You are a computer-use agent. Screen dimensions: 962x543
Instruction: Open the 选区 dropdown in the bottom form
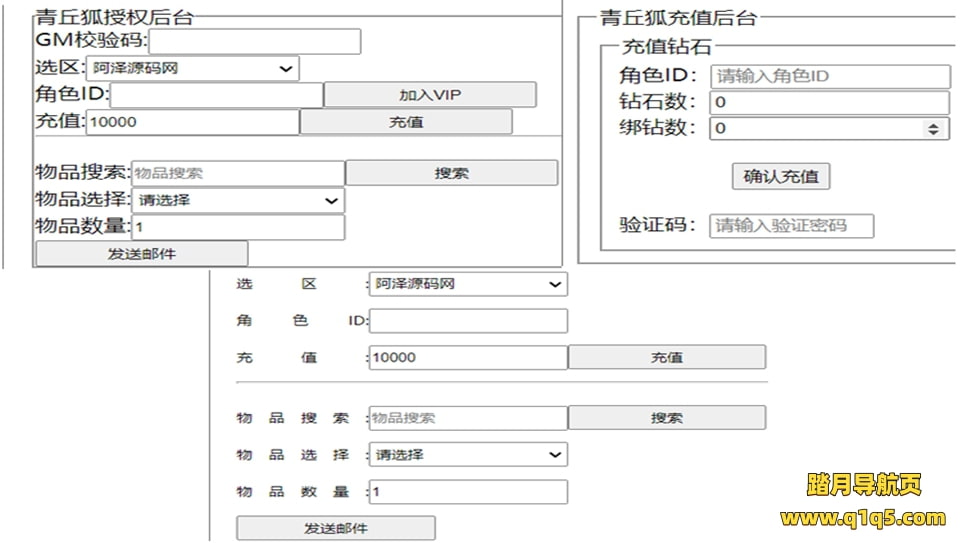click(x=467, y=284)
